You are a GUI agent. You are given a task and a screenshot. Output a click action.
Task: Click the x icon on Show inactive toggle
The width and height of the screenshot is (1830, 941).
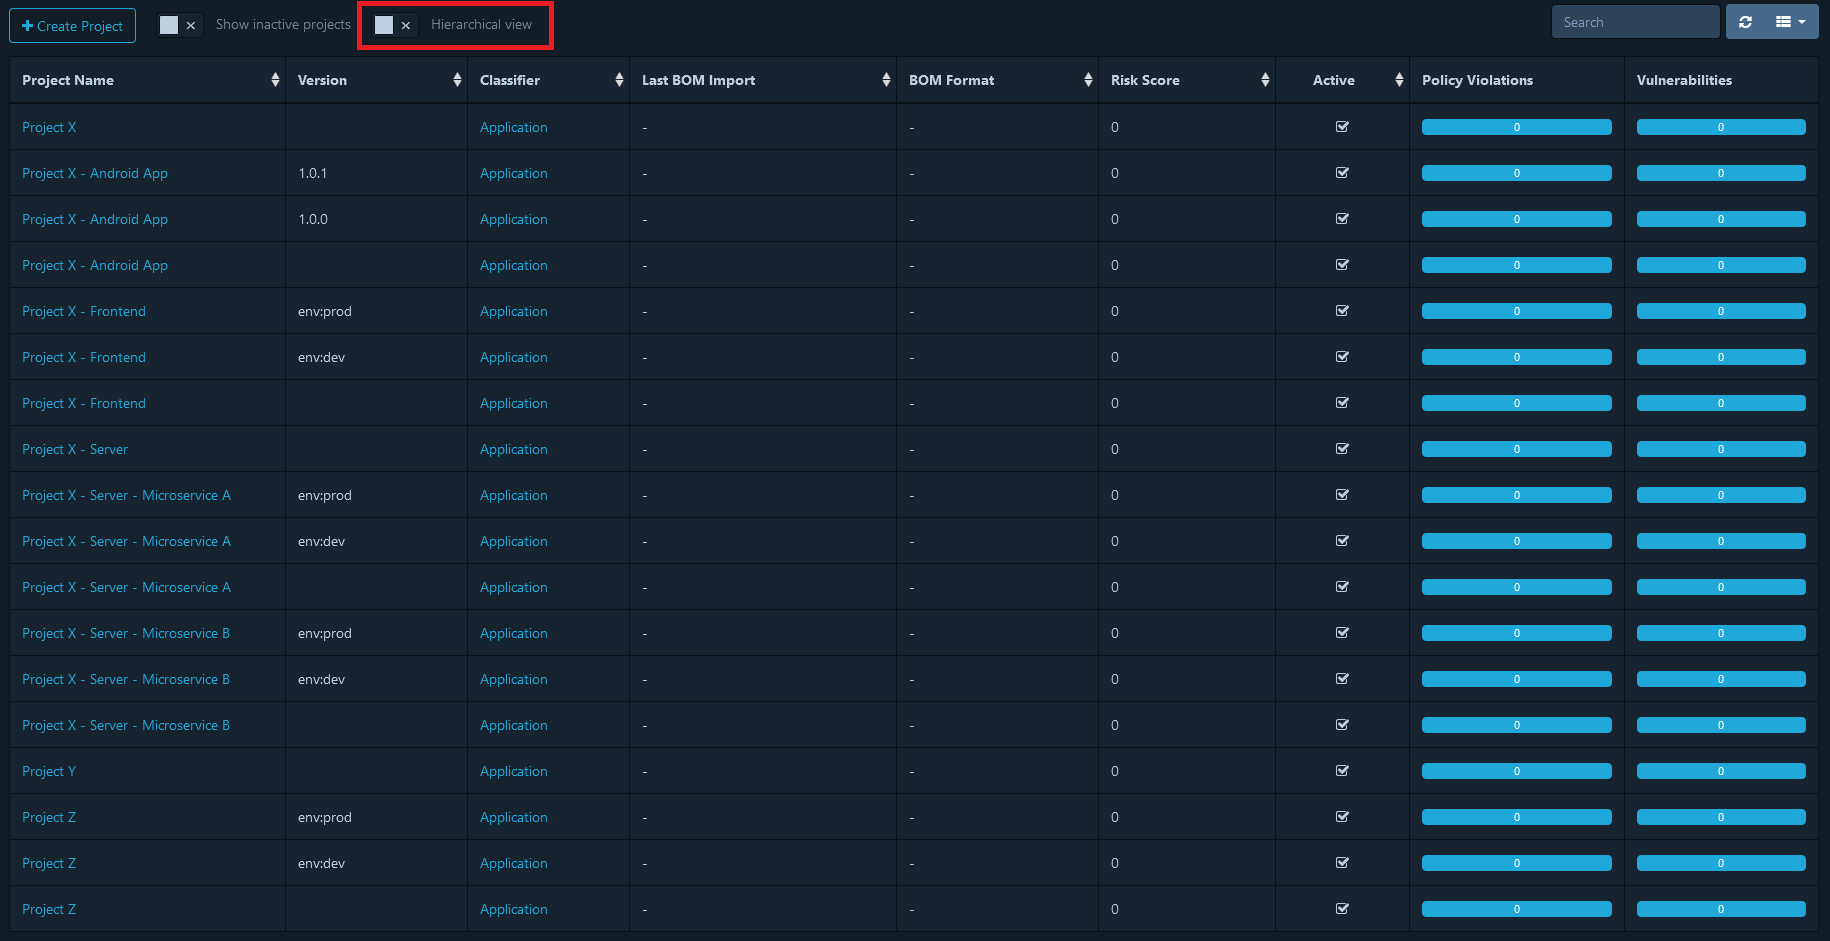[x=191, y=26]
